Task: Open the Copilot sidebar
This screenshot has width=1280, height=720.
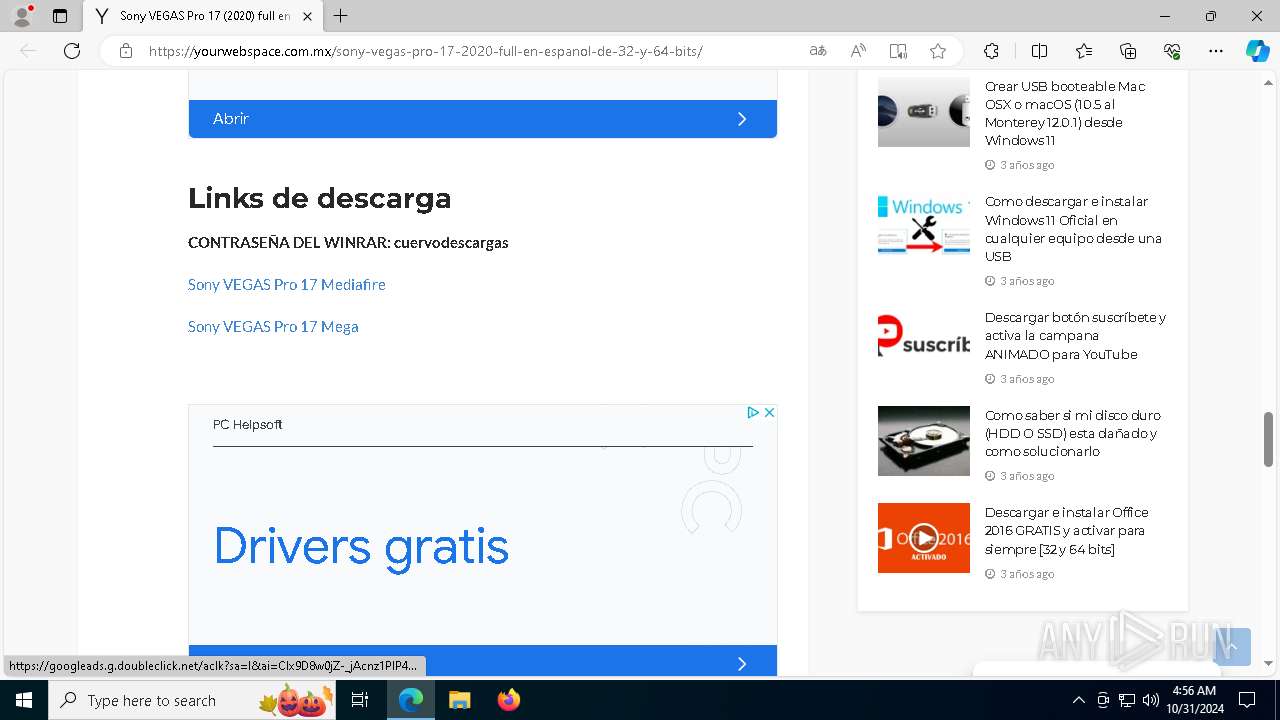Action: point(1257,51)
